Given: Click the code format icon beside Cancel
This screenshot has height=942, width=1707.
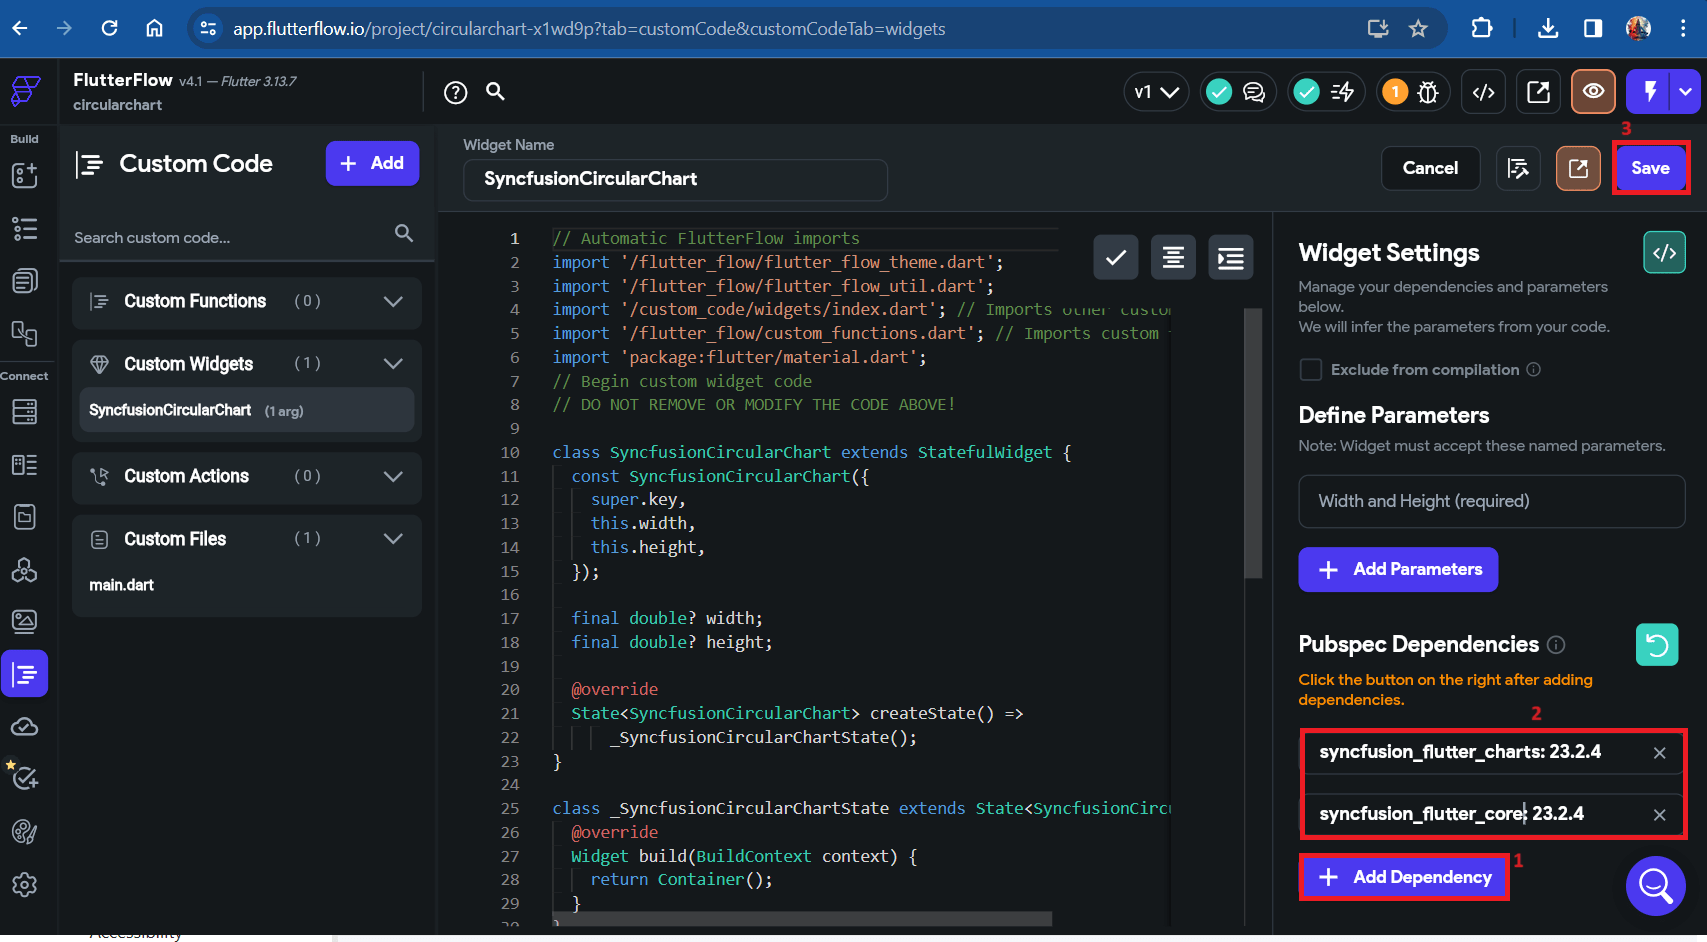Looking at the screenshot, I should click(1518, 168).
